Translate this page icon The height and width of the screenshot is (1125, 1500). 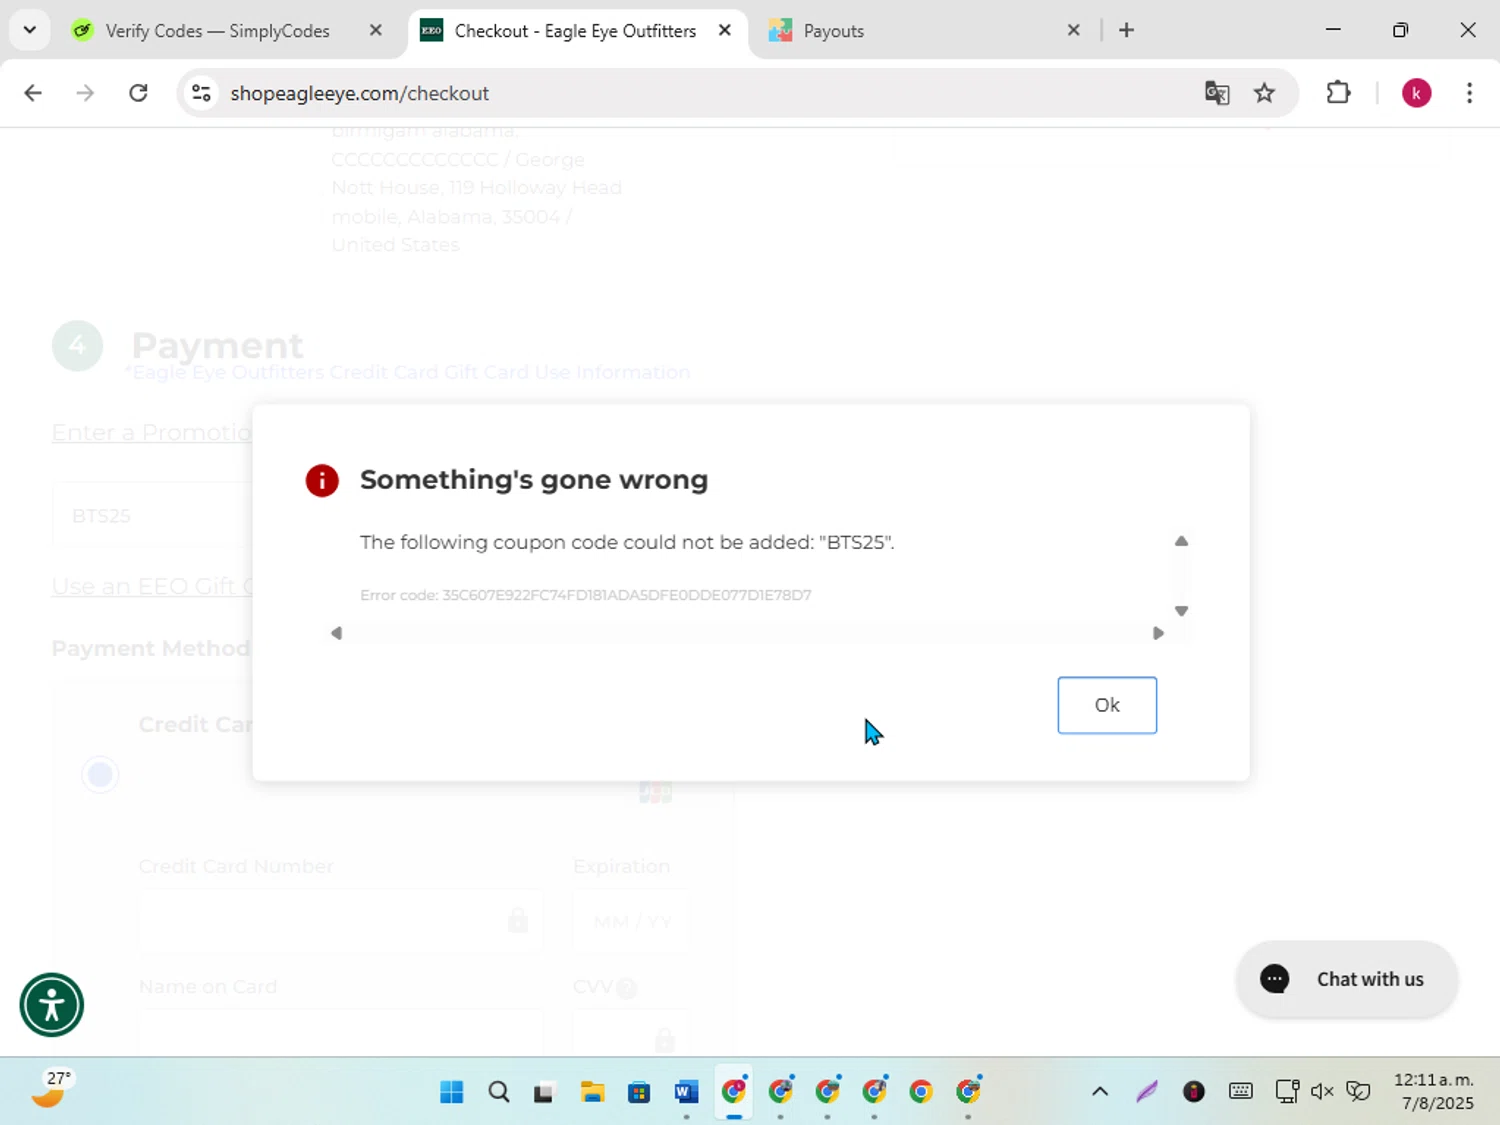(1217, 93)
